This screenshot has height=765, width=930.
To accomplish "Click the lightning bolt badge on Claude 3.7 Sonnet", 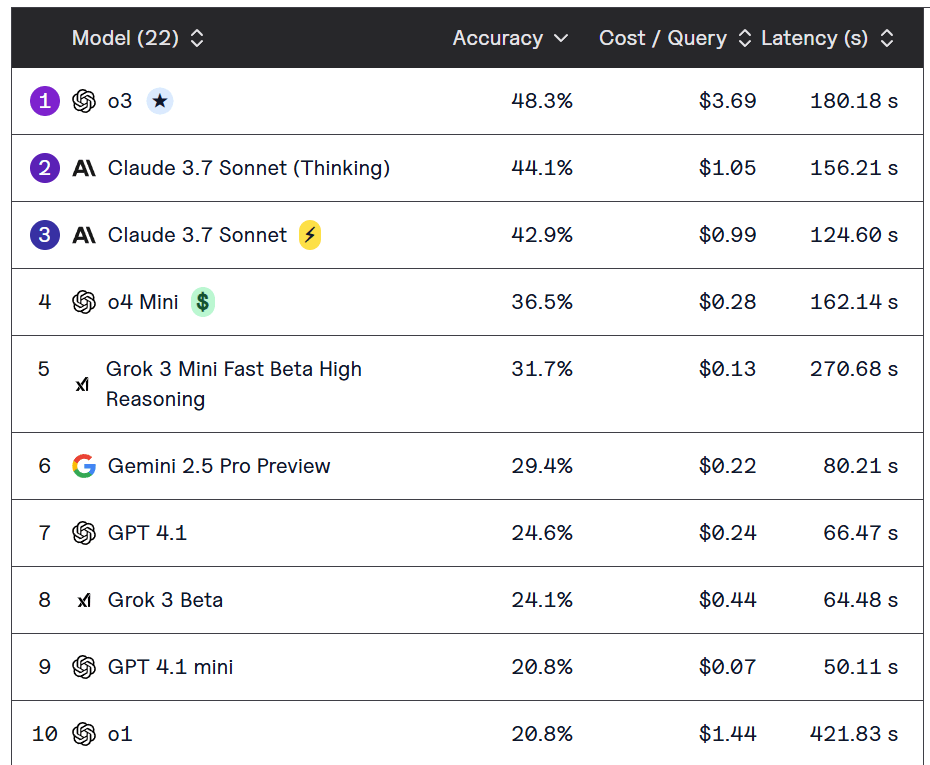I will [x=310, y=235].
